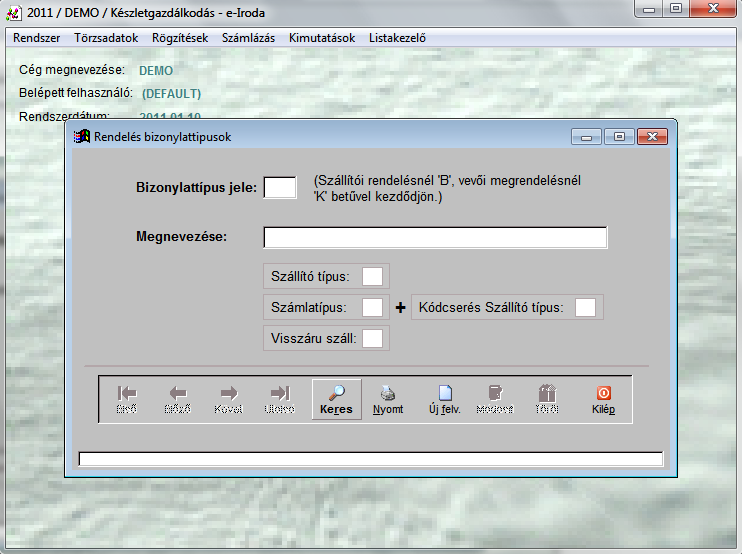Advance to the next record (Követ)
Image resolution: width=742 pixels, height=554 pixels.
coord(228,399)
